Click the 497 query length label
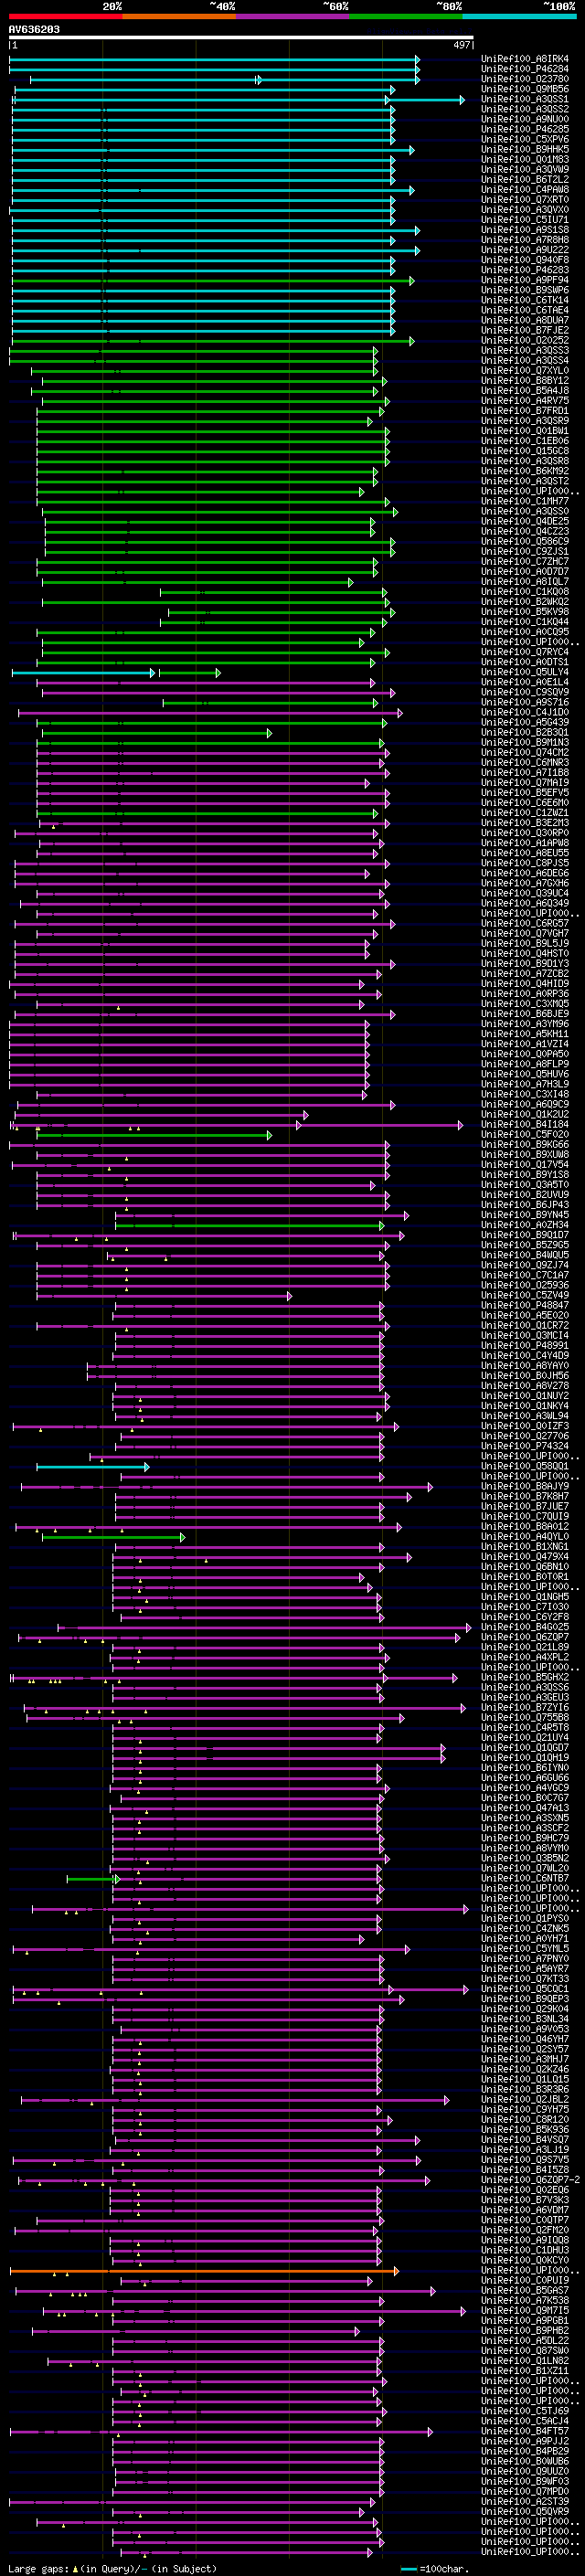The width and height of the screenshot is (585, 2576). [461, 45]
